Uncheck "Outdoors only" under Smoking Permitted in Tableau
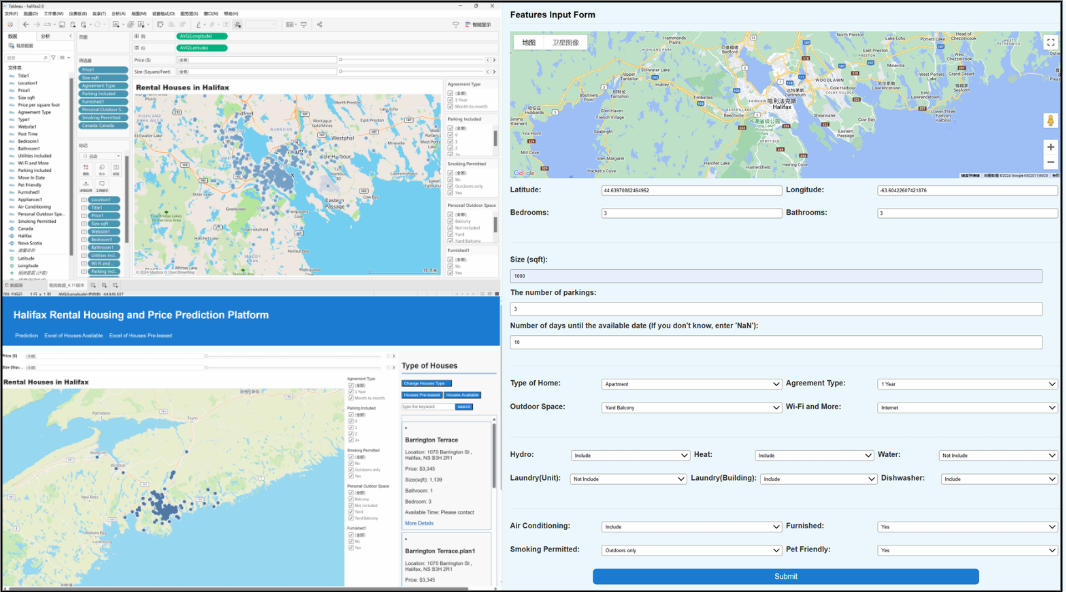This screenshot has width=1066, height=592. (450, 186)
